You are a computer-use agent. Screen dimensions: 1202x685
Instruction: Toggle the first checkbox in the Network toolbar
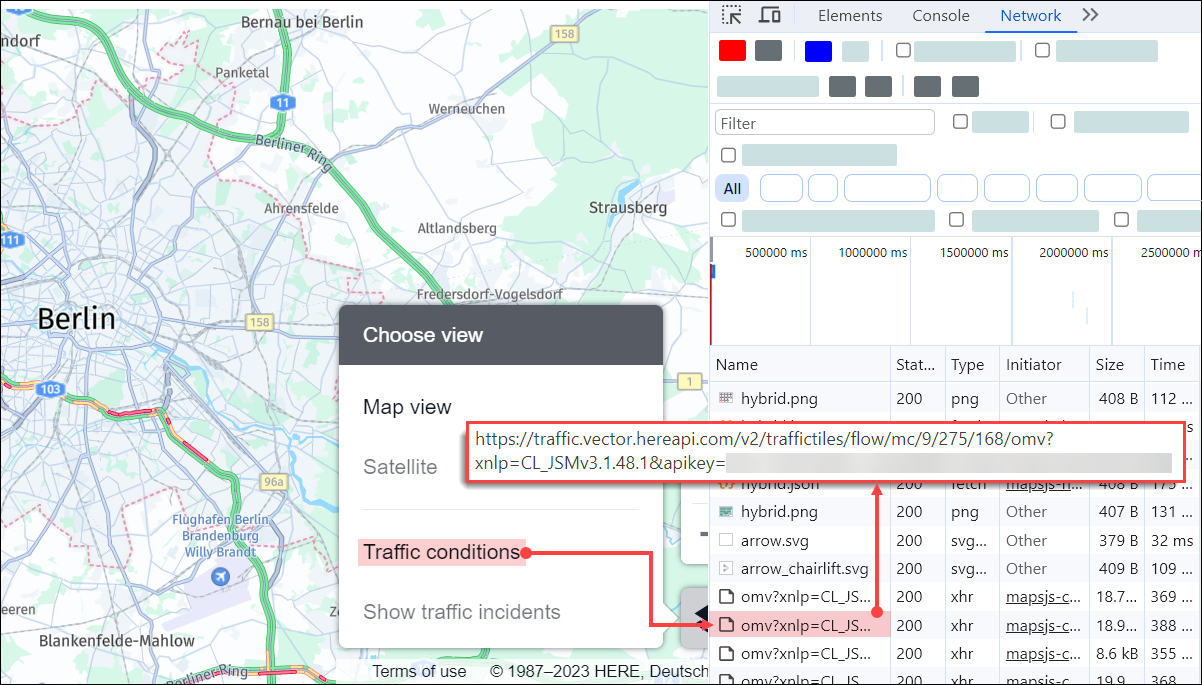coord(903,50)
